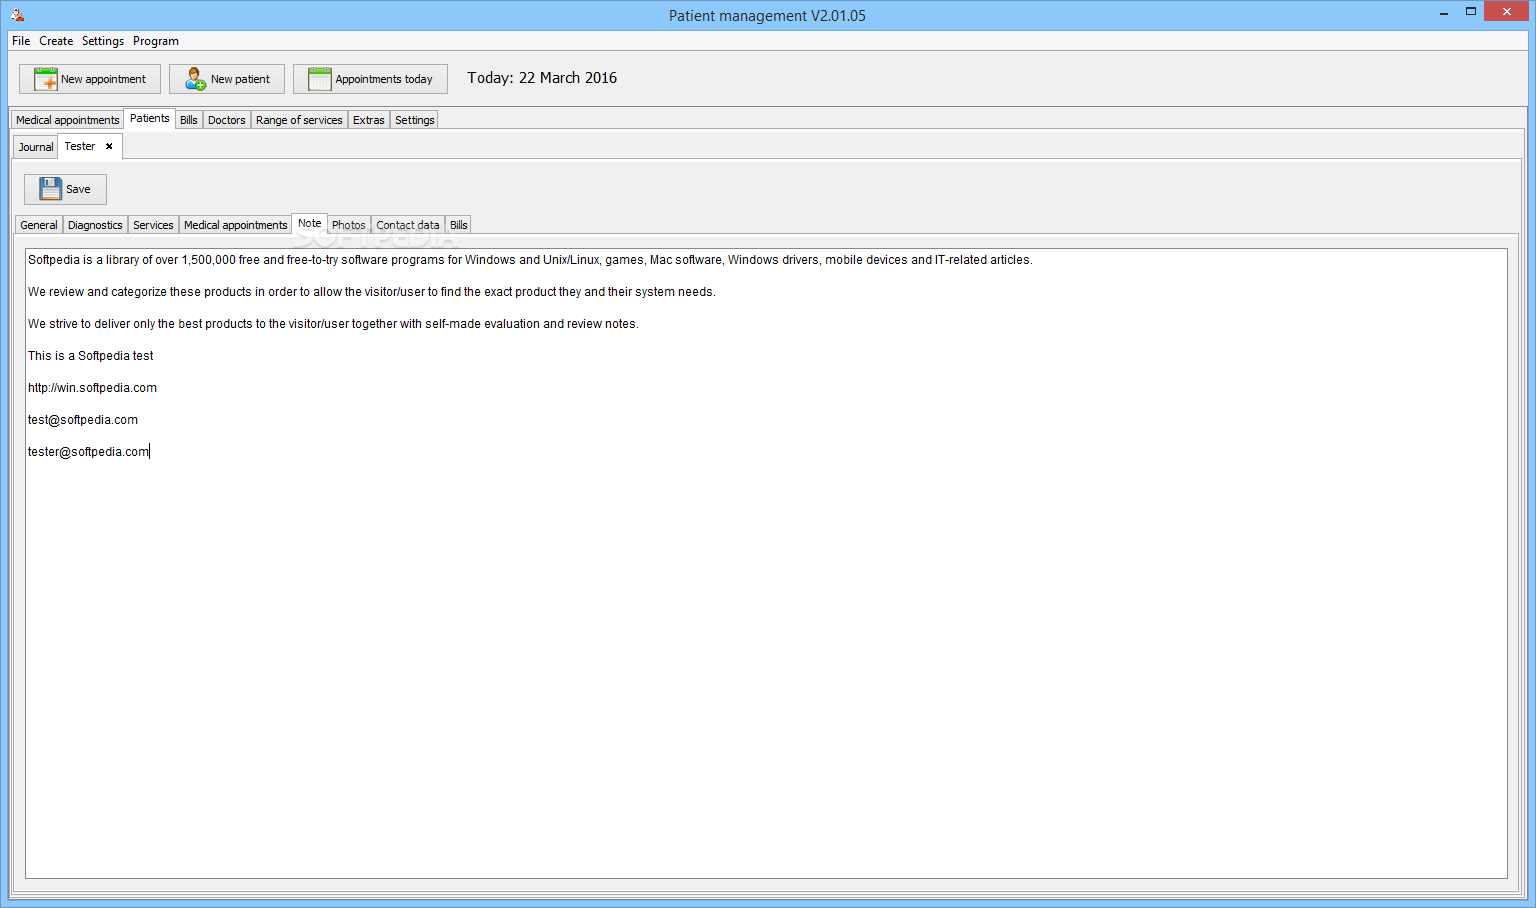Click the Save button label
Viewport: 1536px width, 908px height.
click(78, 189)
